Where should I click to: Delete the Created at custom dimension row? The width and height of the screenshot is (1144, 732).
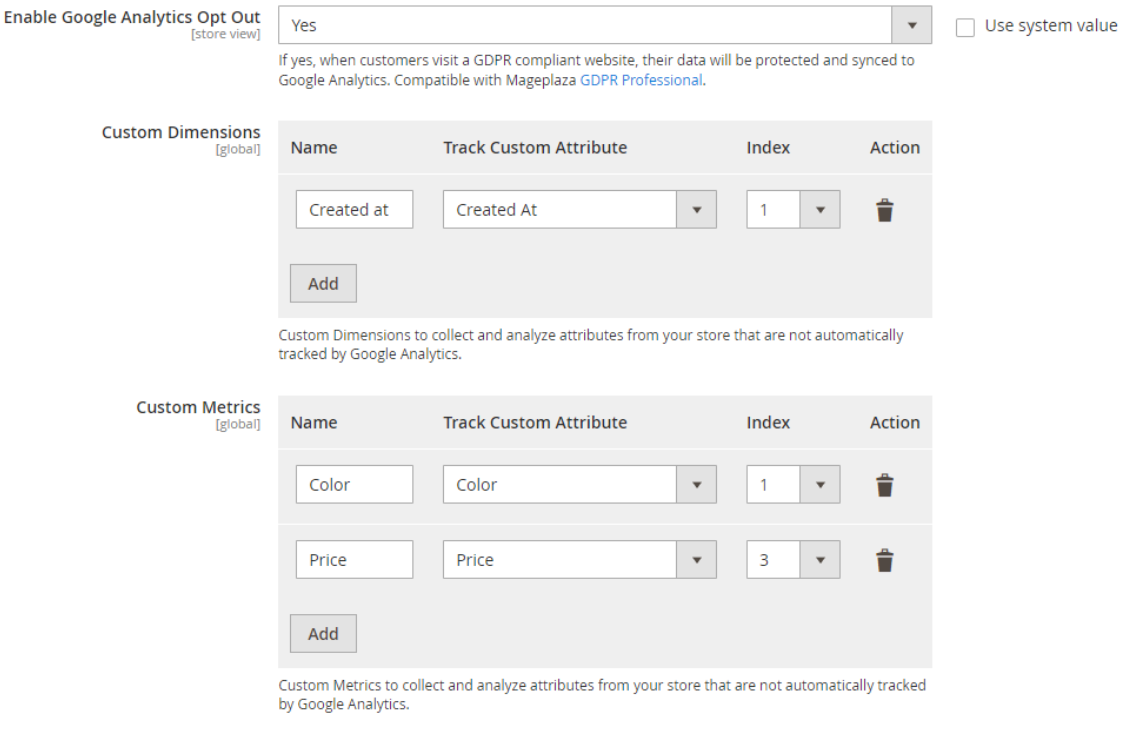point(884,211)
